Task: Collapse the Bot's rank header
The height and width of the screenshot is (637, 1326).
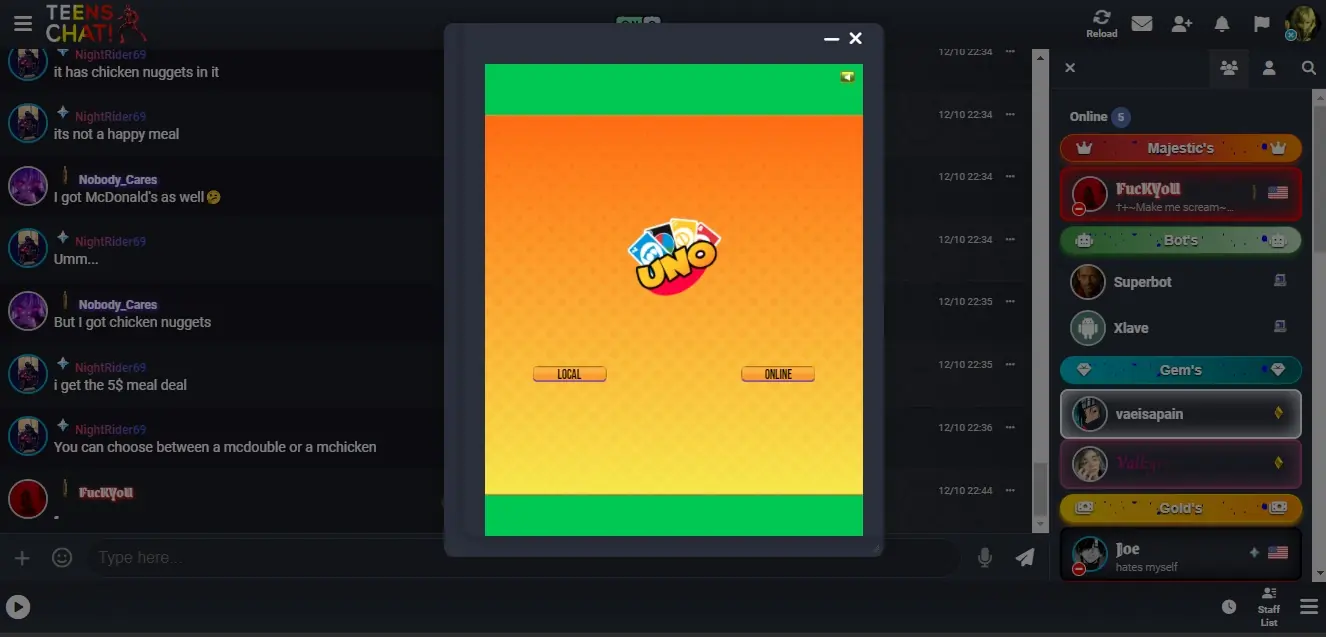Action: pyautogui.click(x=1181, y=240)
